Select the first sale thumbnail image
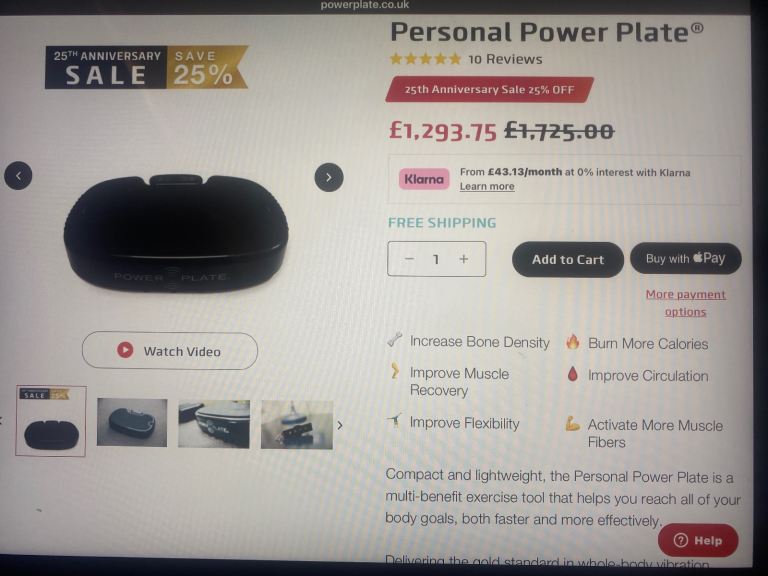The height and width of the screenshot is (576, 768). click(x=51, y=421)
